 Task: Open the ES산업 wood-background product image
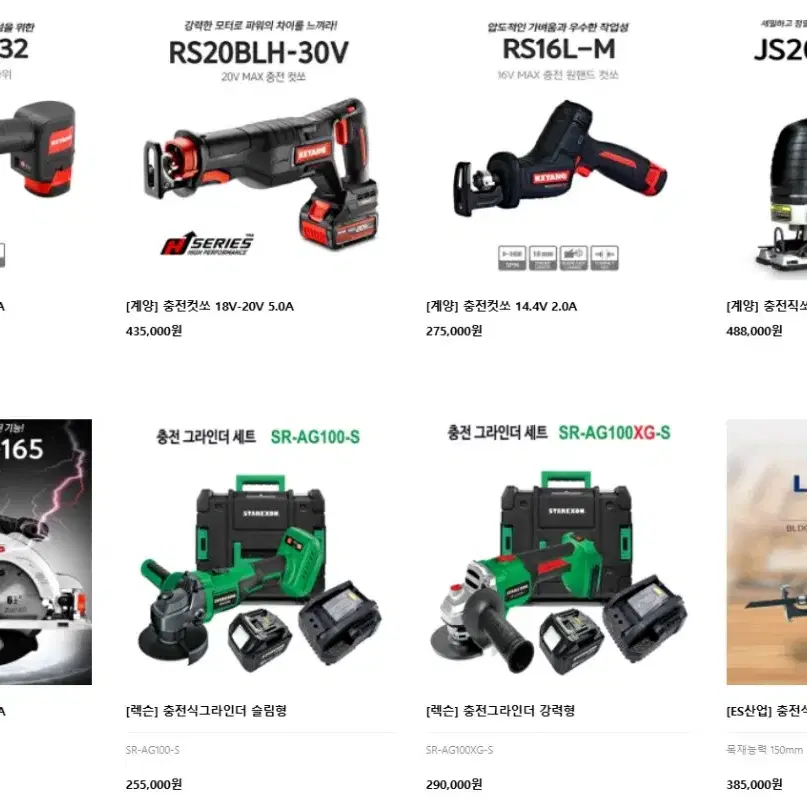pos(767,552)
